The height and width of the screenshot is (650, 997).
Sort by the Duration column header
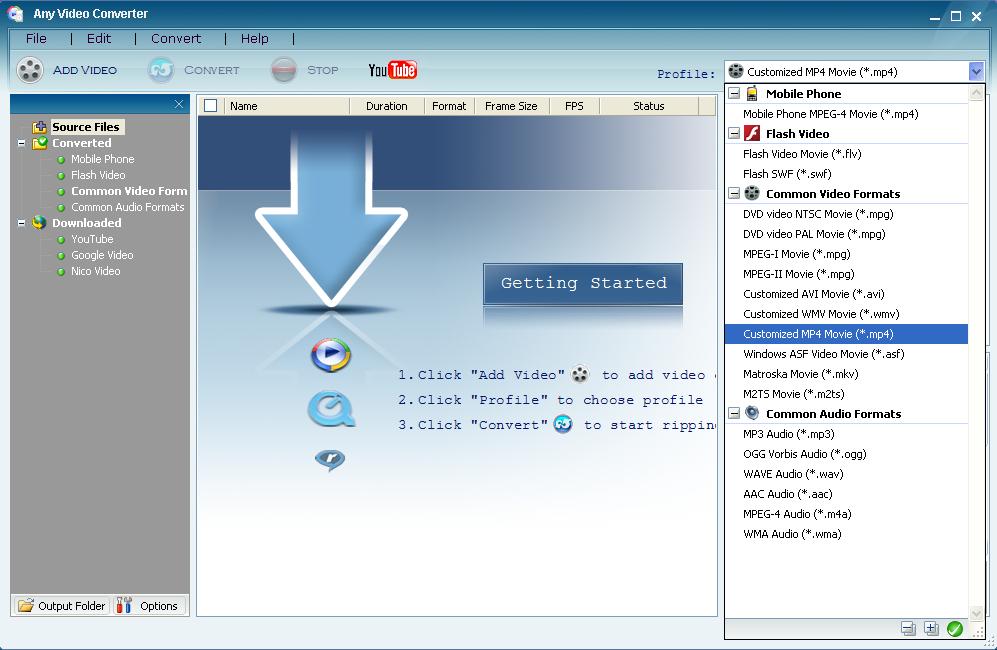pyautogui.click(x=387, y=106)
